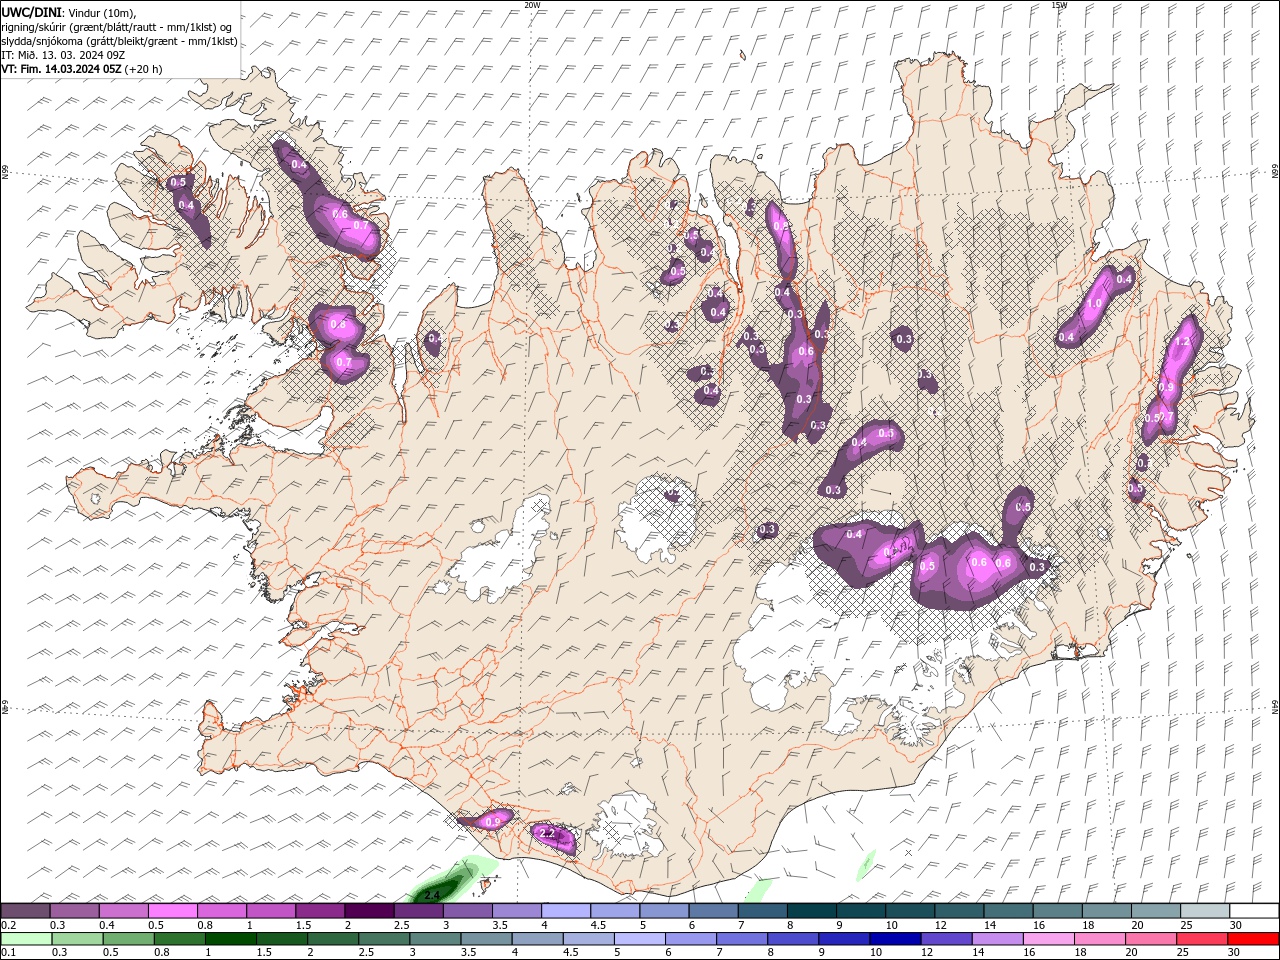The height and width of the screenshot is (960, 1280).
Task: Click the 'IT: Mið. 13. 03. 2024 09Z' line
Action: pos(63,55)
